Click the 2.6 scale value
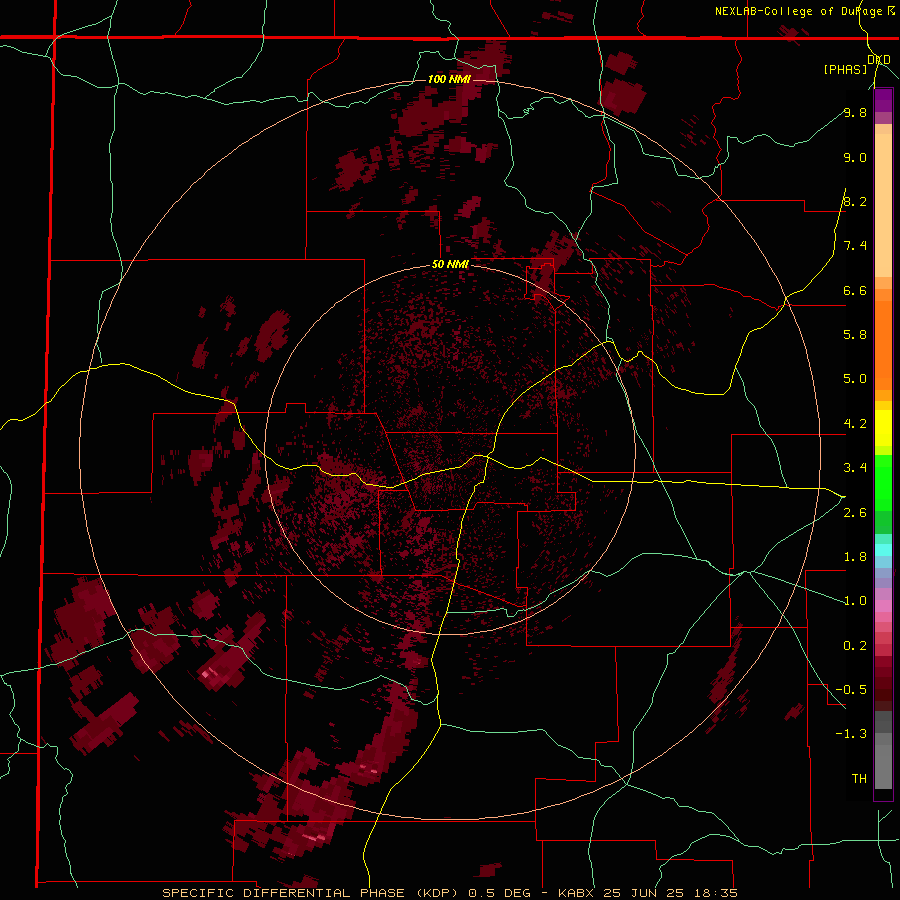 pos(855,512)
